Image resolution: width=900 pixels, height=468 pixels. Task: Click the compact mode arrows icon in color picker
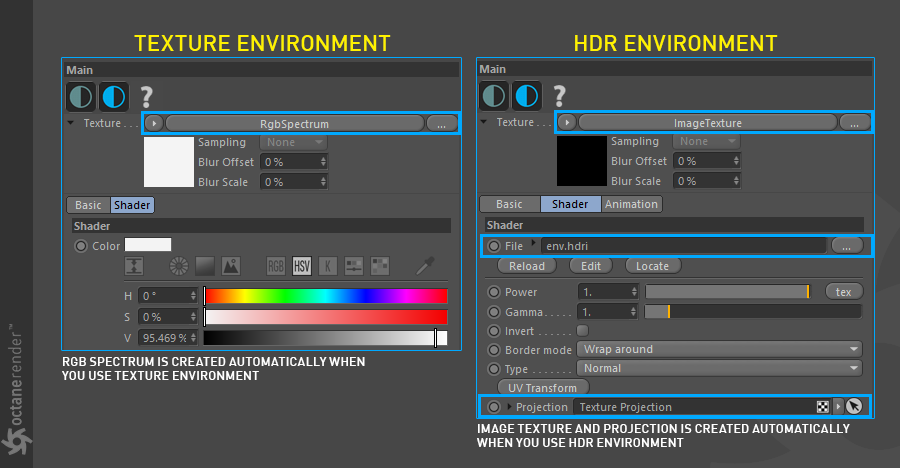[134, 266]
